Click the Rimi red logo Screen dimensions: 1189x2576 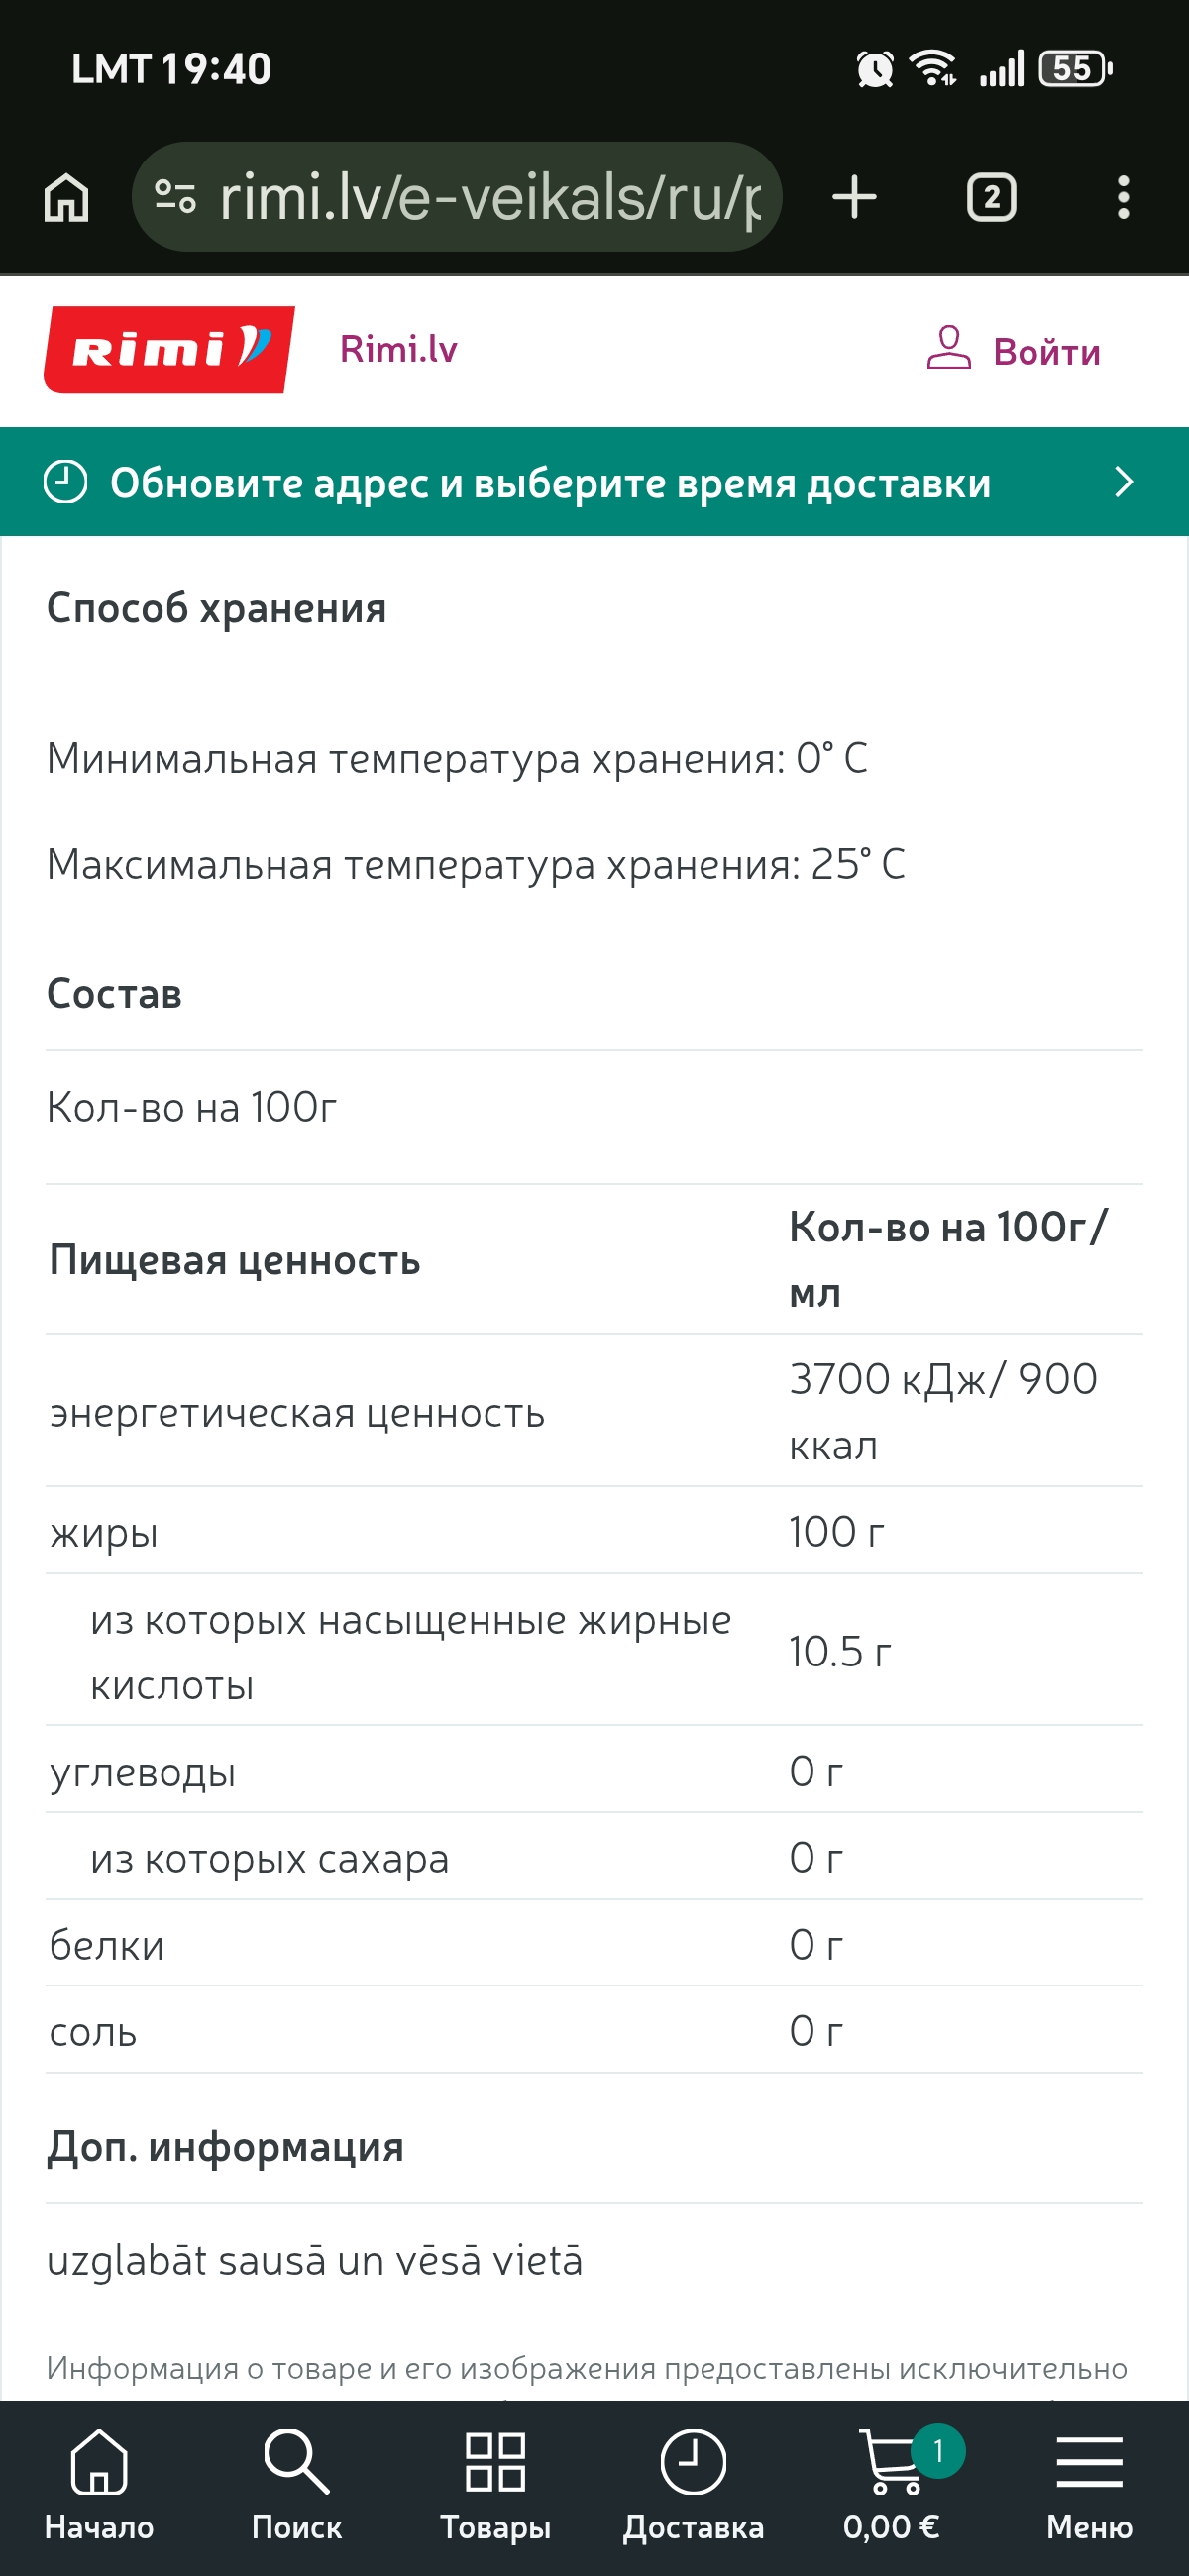169,349
